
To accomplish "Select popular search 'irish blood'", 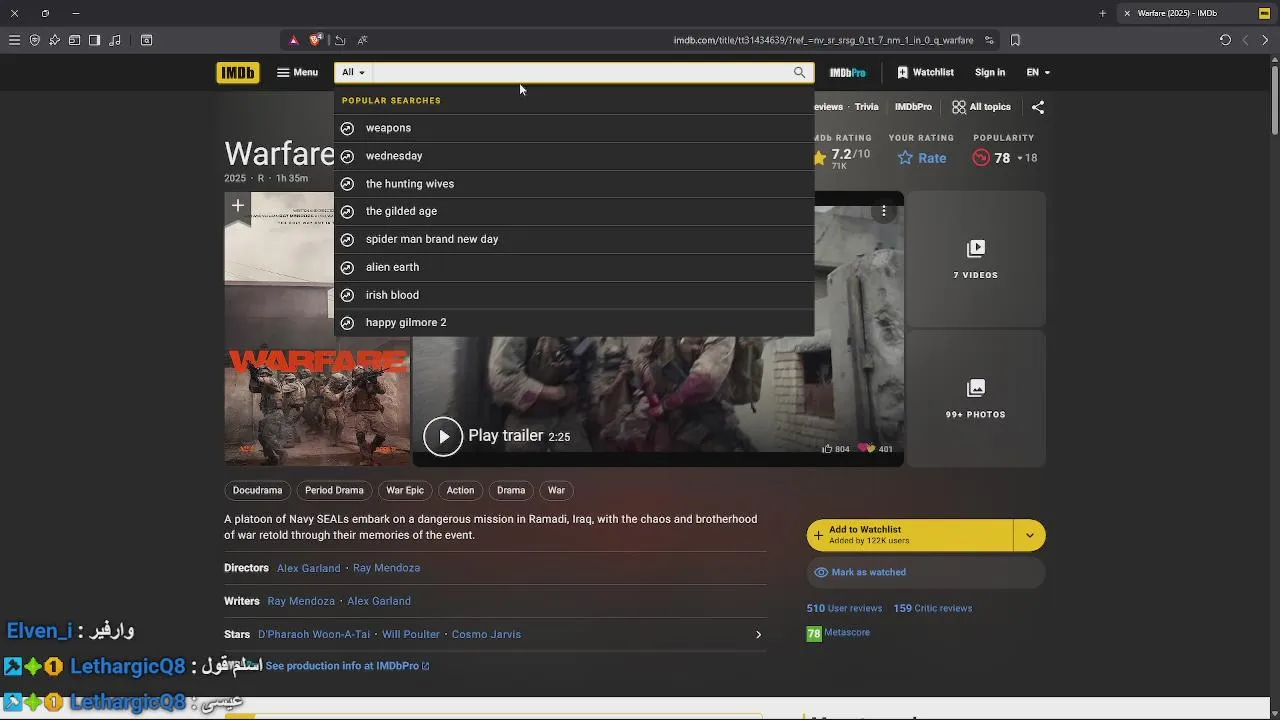I will coord(574,295).
